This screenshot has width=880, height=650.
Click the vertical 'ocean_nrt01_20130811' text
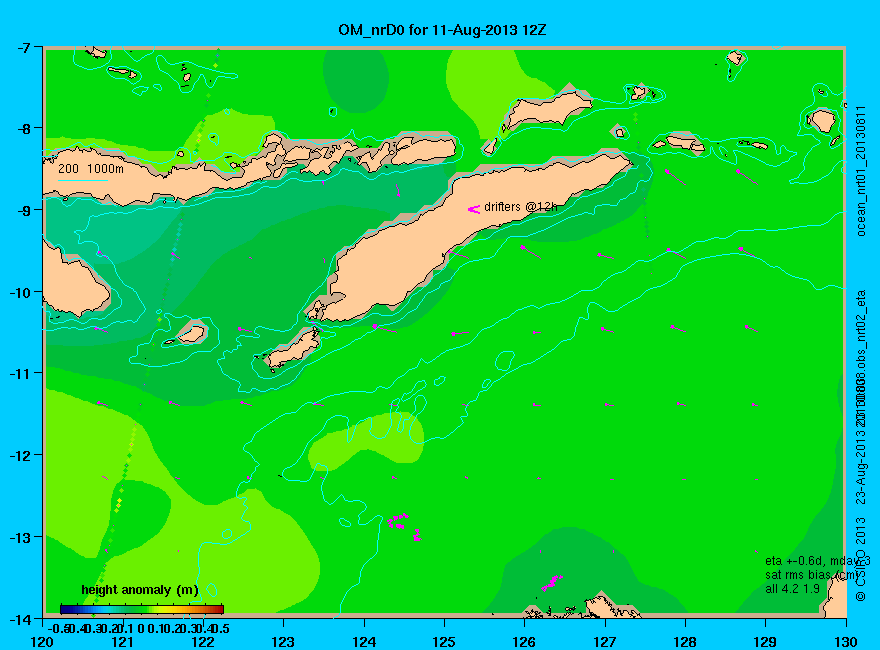[861, 171]
